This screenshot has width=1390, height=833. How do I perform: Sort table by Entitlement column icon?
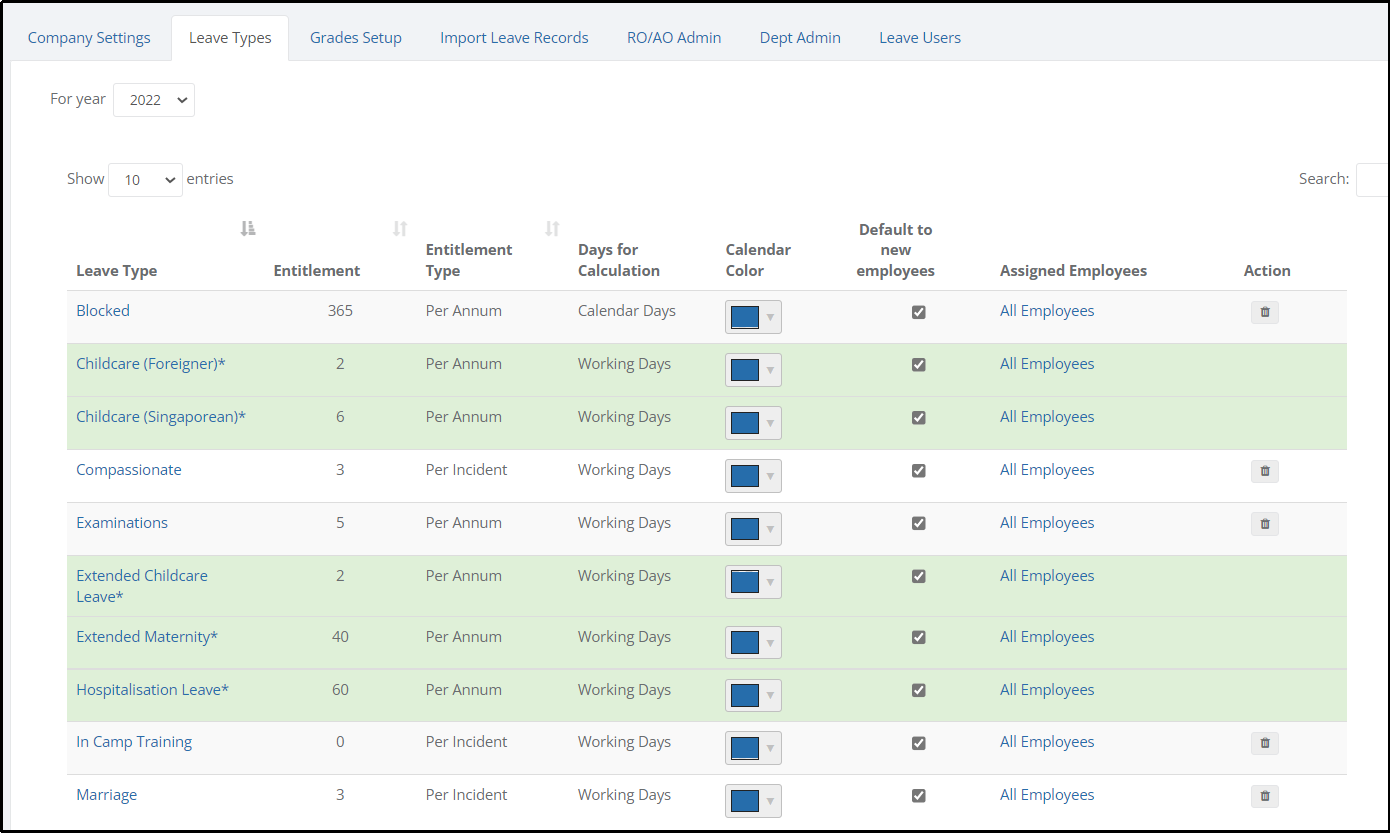pos(400,229)
